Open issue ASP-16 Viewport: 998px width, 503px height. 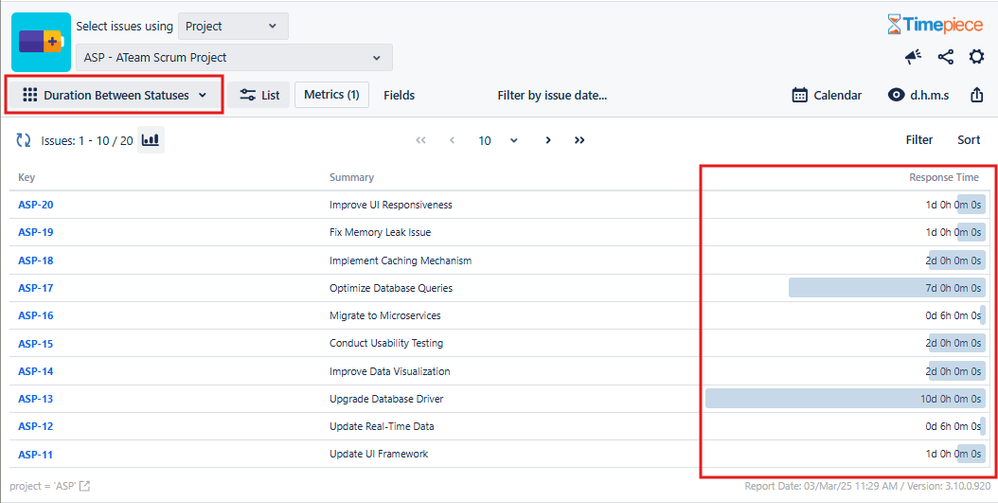36,315
